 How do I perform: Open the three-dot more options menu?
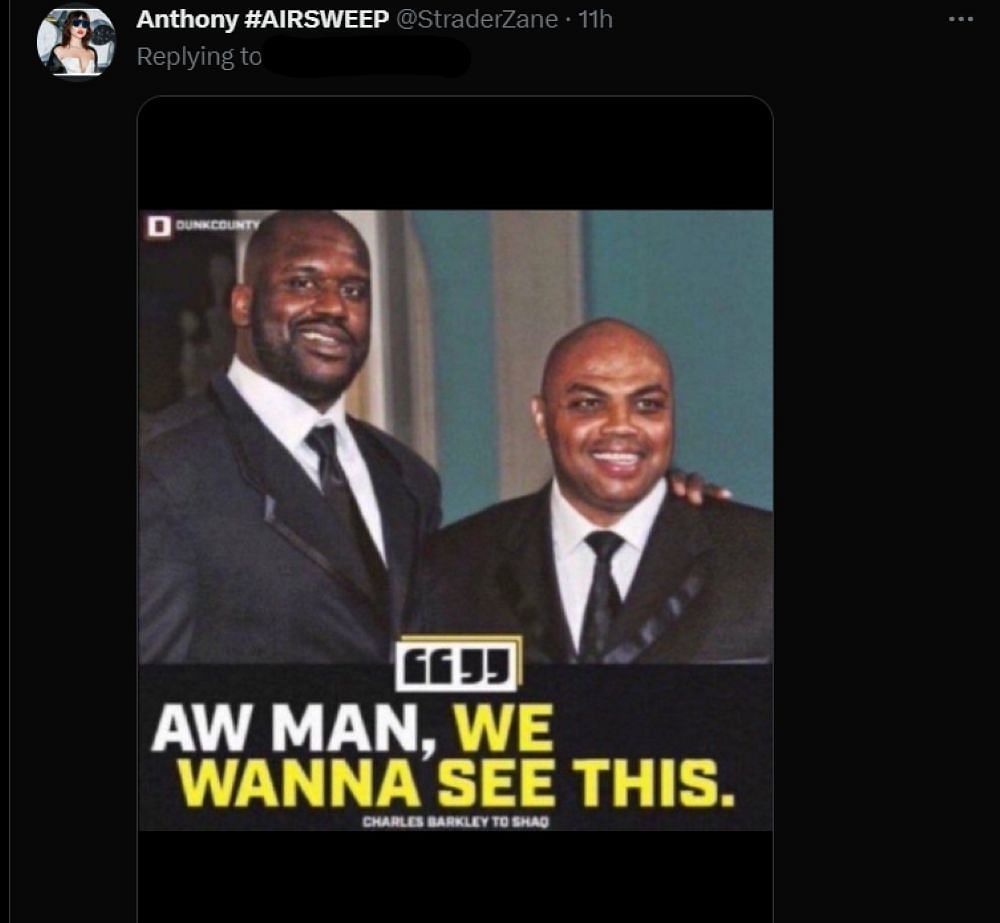click(x=960, y=20)
